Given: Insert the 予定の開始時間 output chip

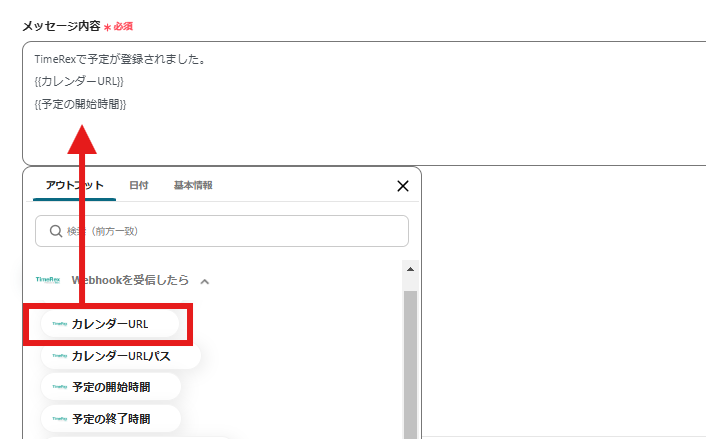Looking at the screenshot, I should [x=111, y=387].
